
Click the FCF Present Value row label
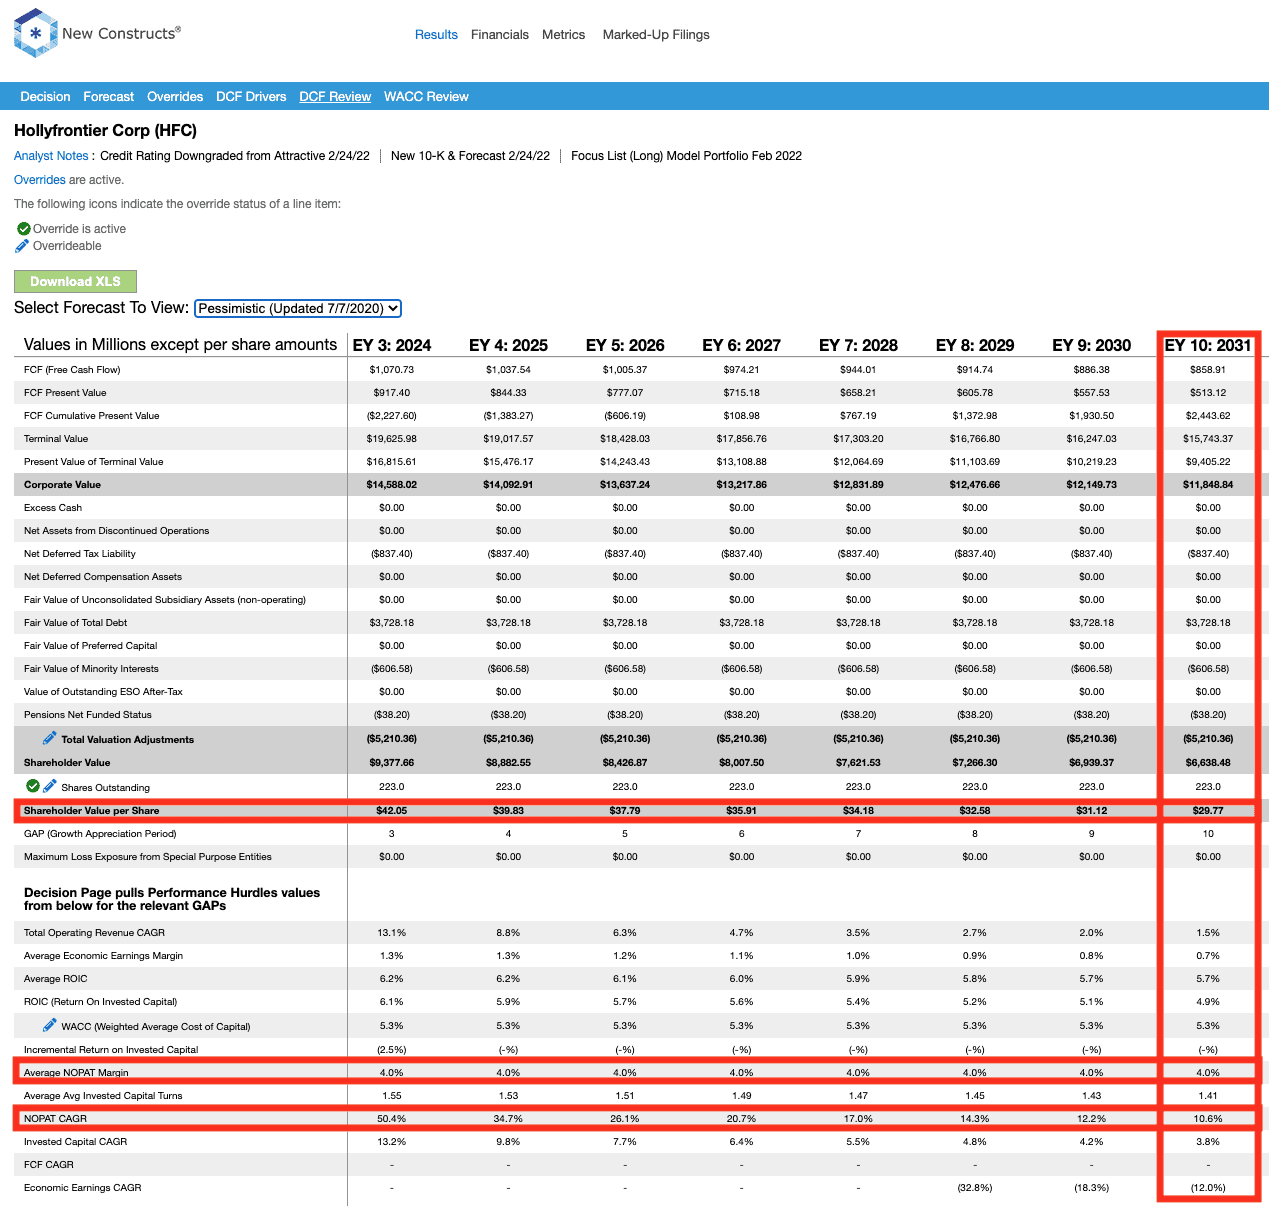pyautogui.click(x=65, y=393)
